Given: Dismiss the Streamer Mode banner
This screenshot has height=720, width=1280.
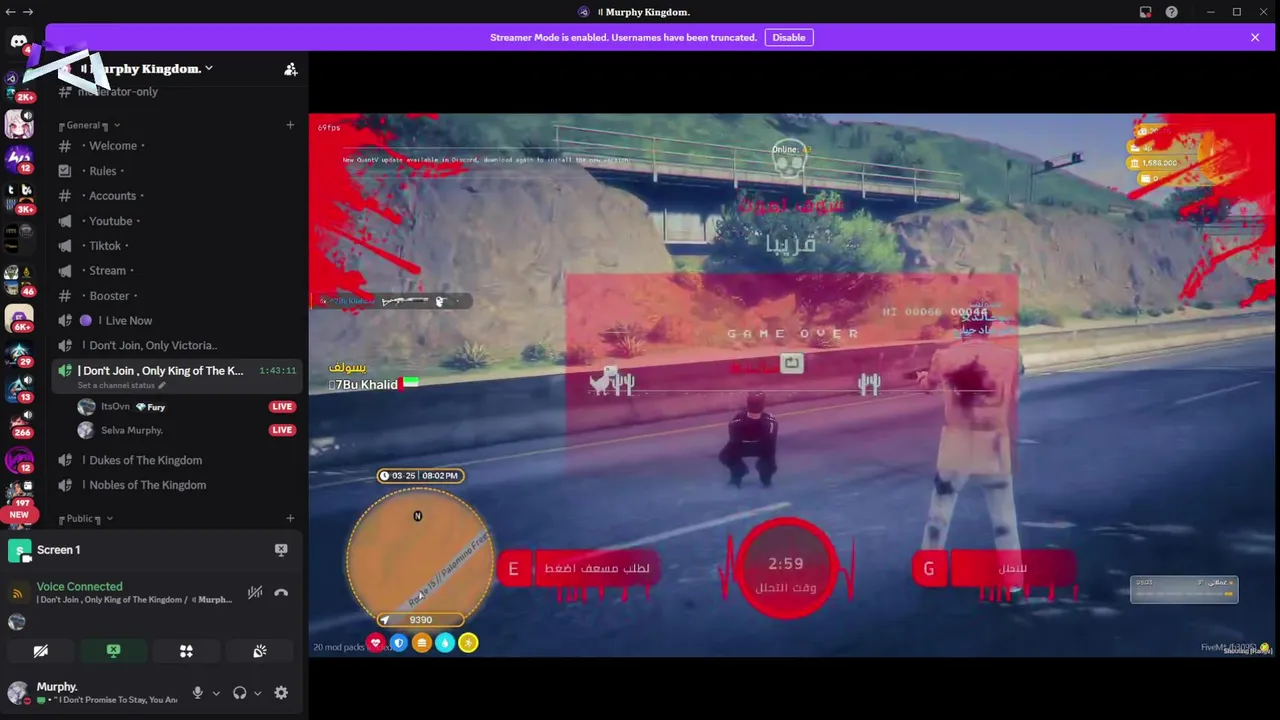Looking at the screenshot, I should tap(1255, 37).
